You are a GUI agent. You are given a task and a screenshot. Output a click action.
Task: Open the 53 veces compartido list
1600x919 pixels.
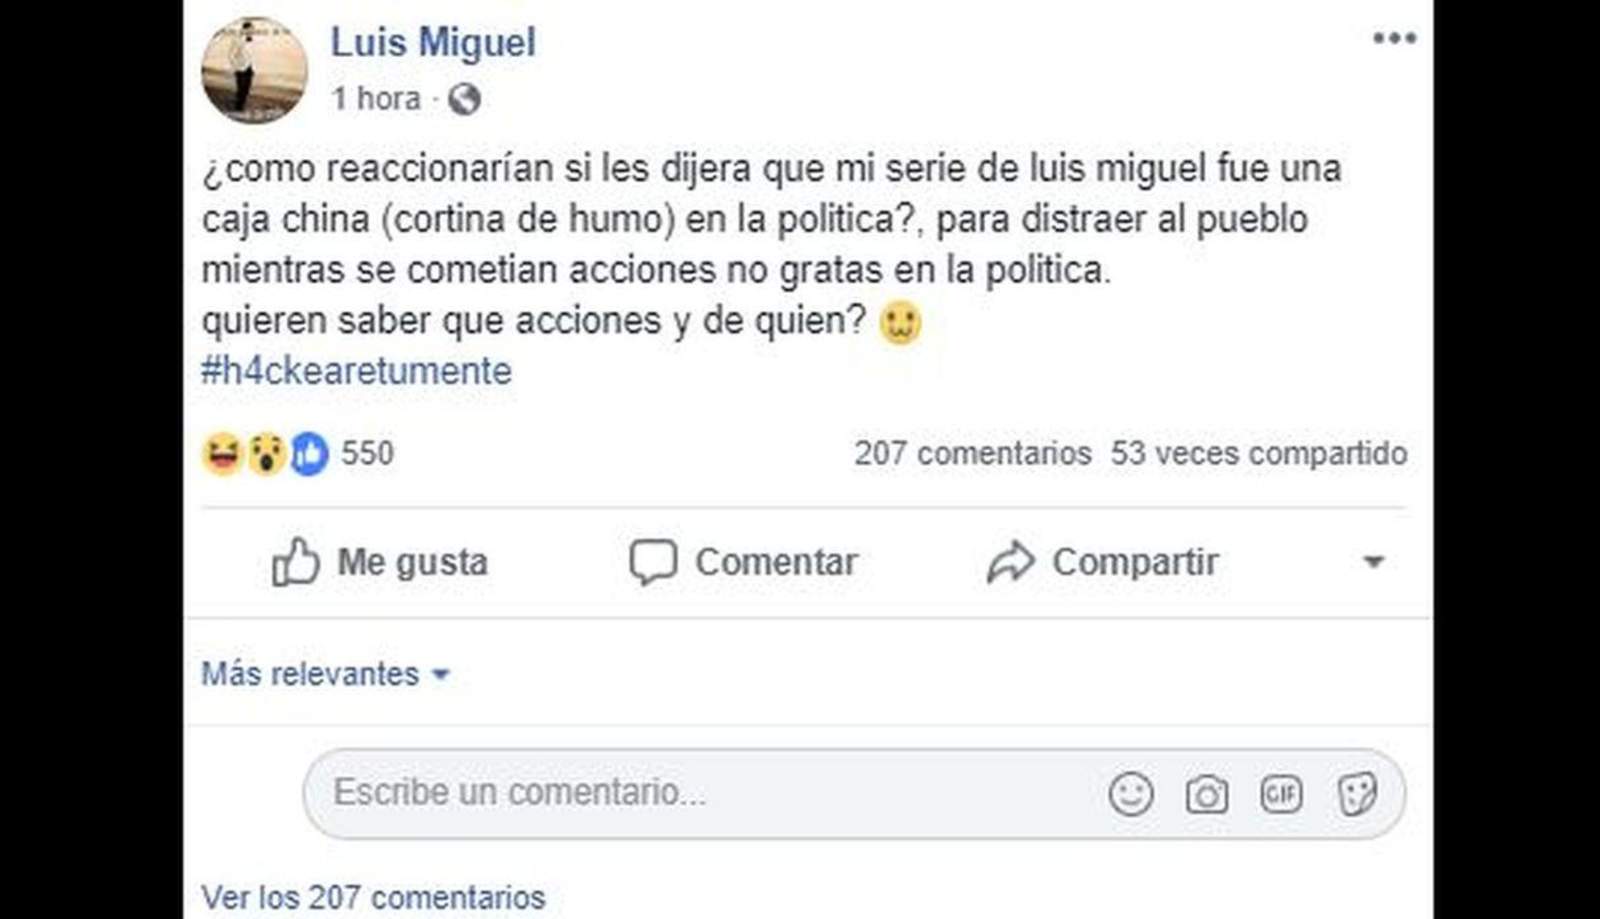pos(1258,453)
